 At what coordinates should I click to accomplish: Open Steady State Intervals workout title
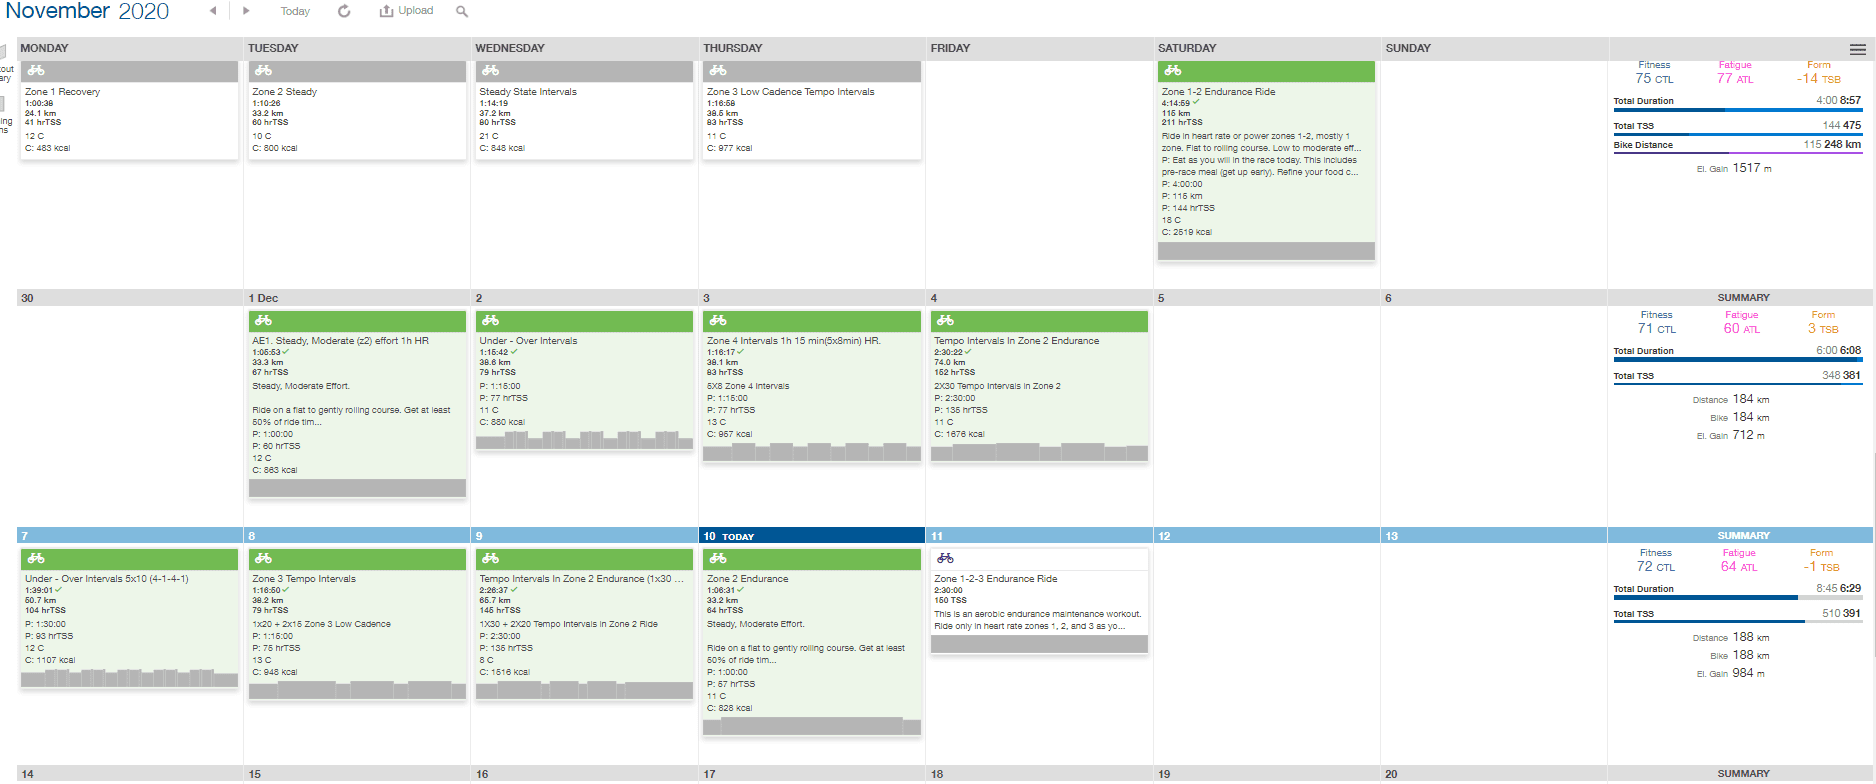pos(528,92)
